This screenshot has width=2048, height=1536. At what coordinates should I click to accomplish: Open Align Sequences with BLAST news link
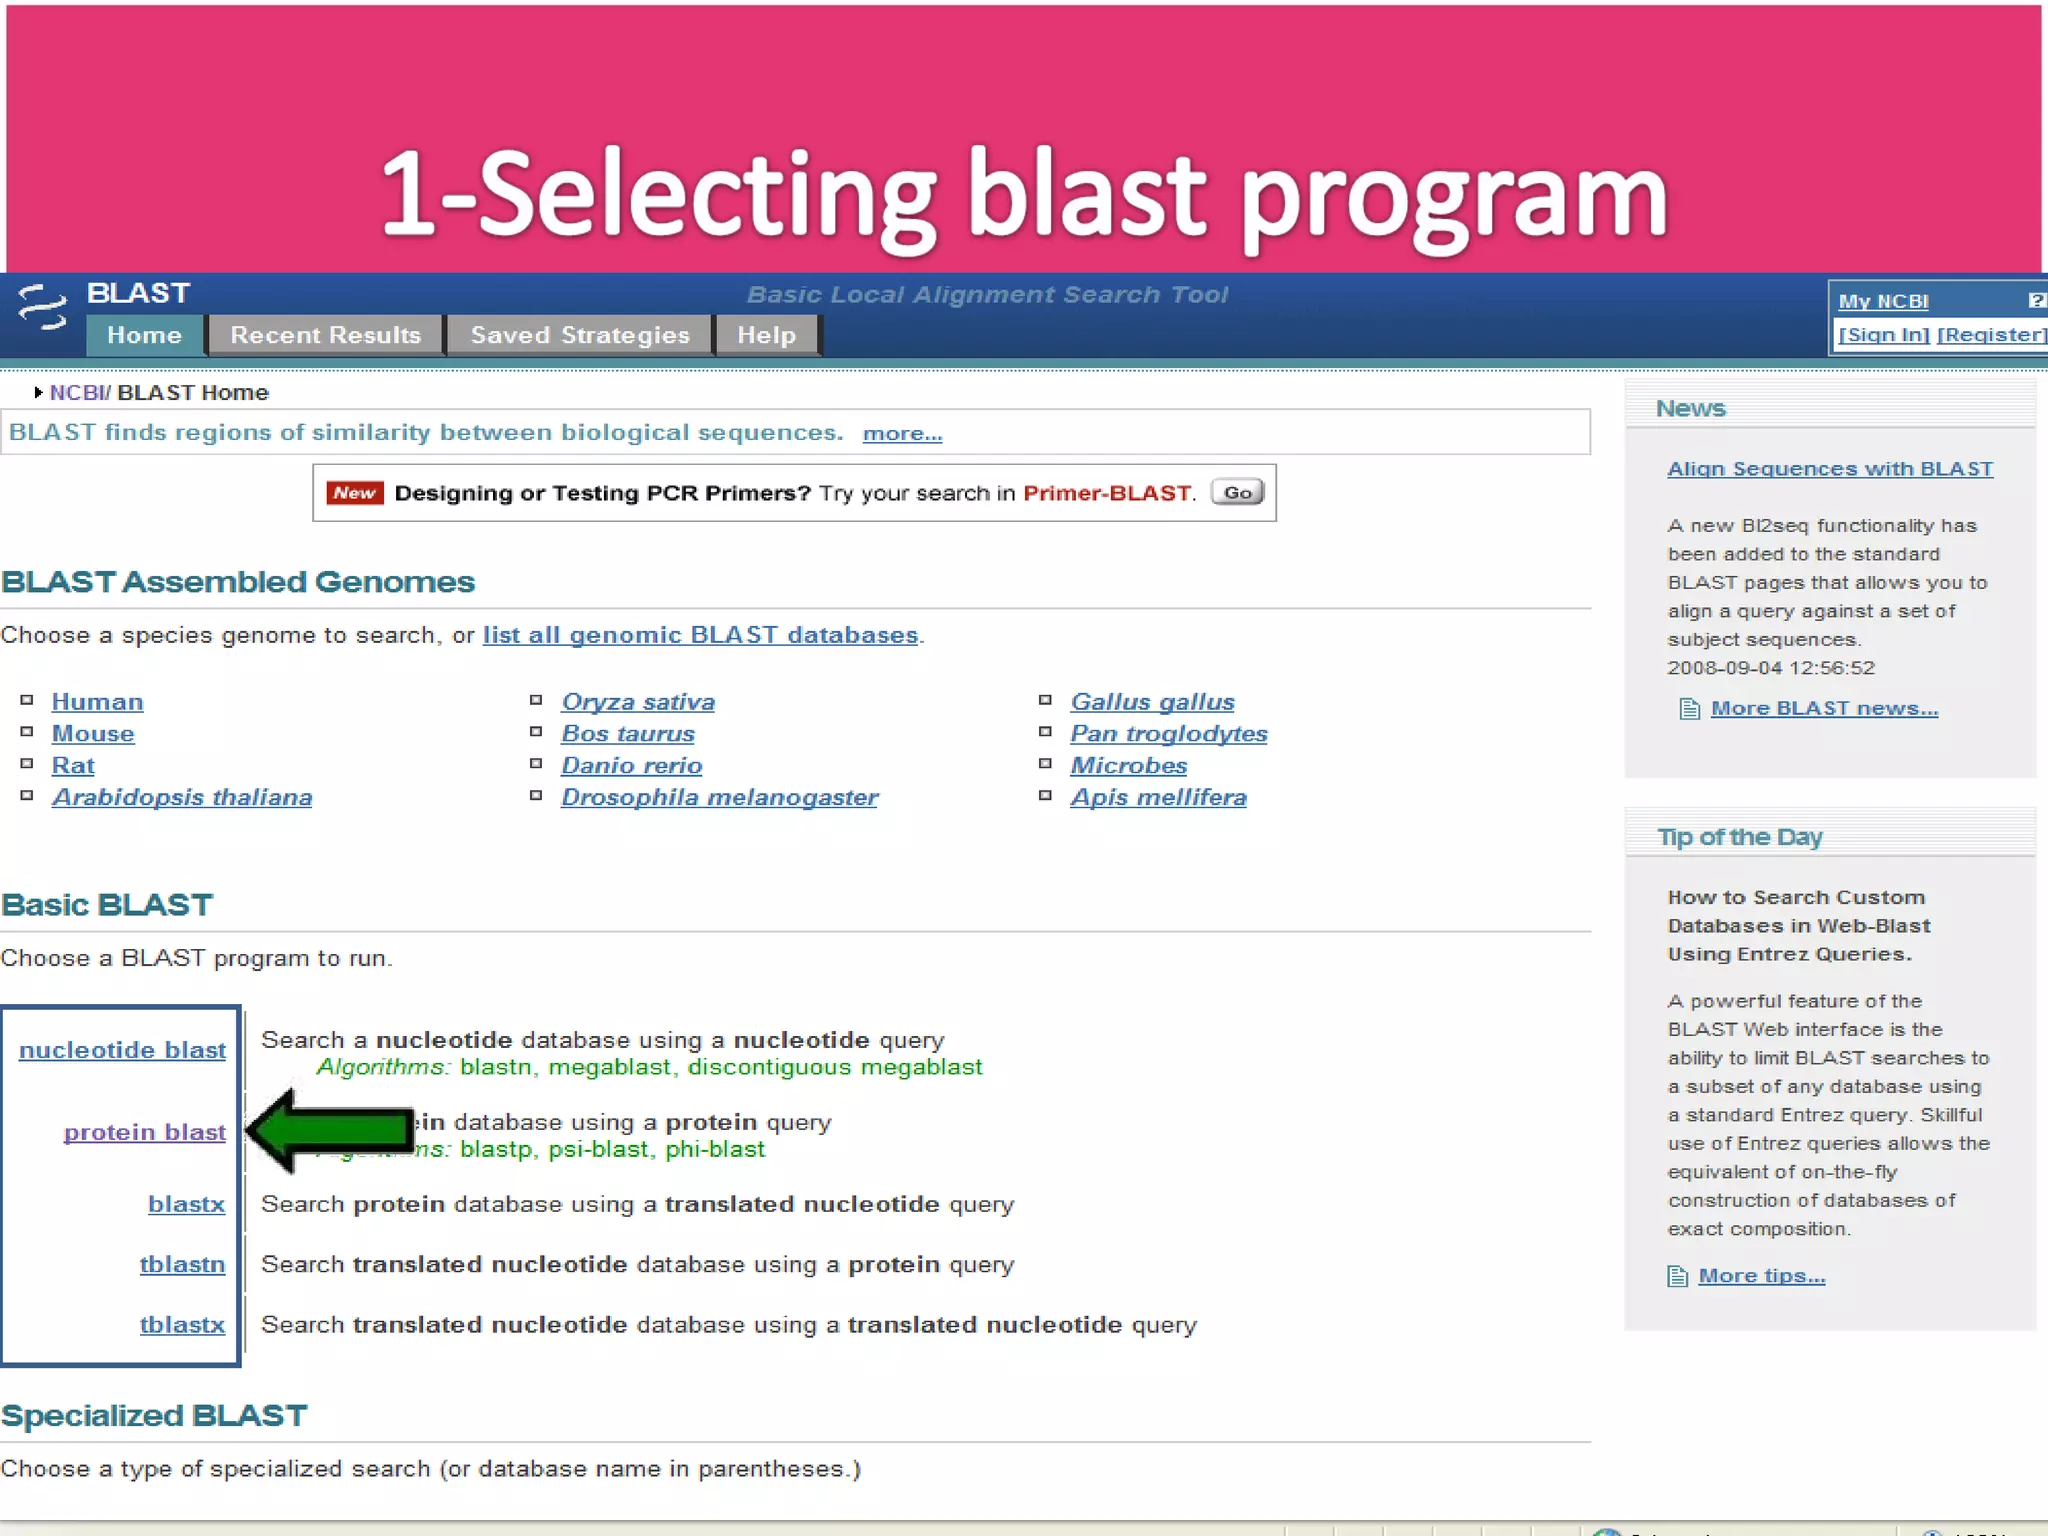[x=1829, y=469]
